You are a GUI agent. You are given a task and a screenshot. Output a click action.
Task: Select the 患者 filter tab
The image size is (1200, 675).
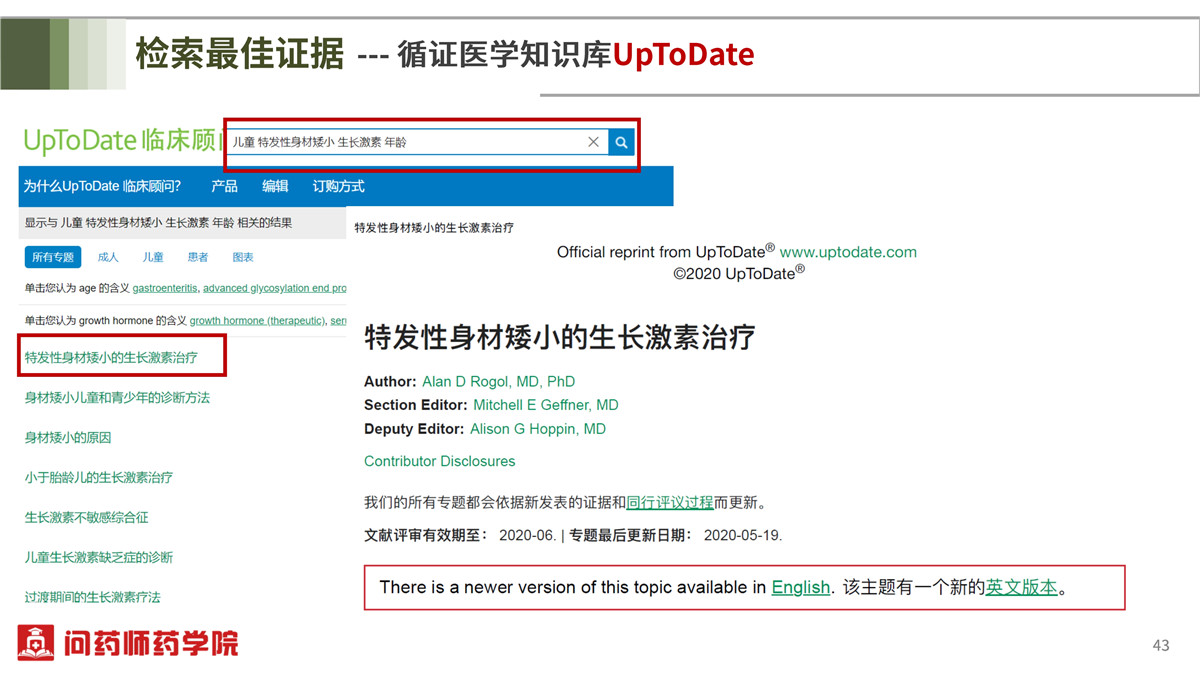198,257
